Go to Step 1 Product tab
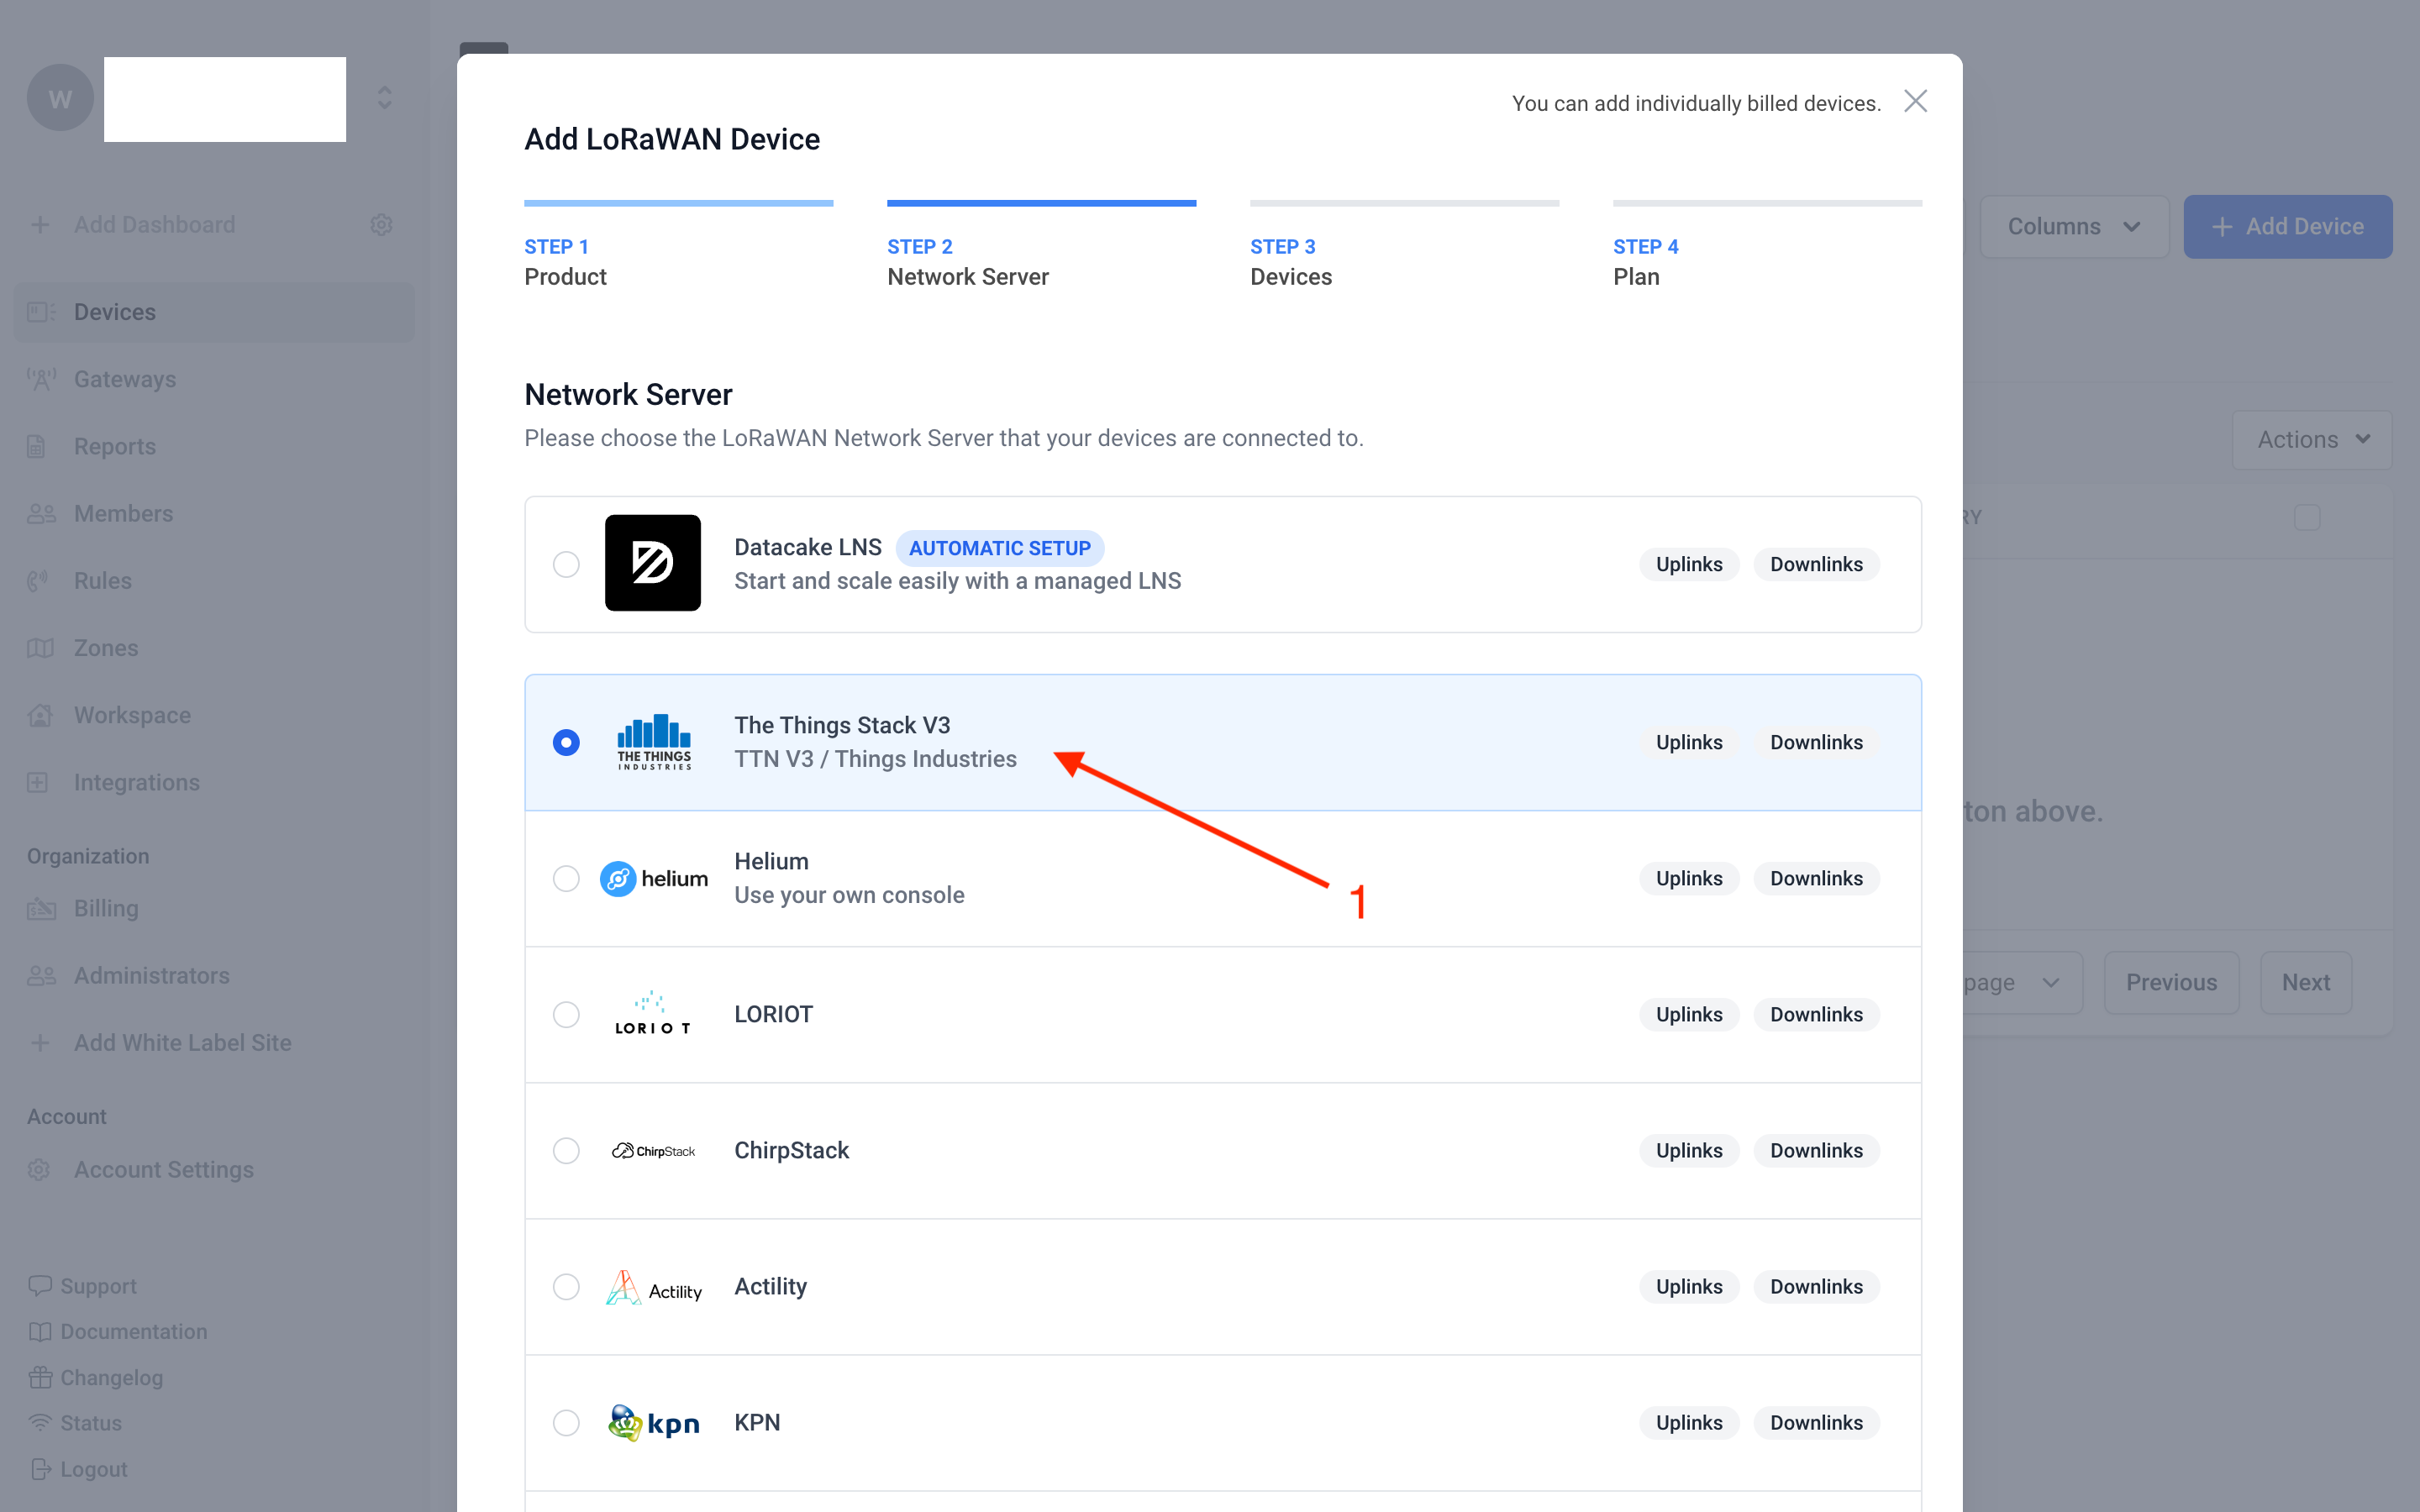Viewport: 2420px width, 1512px height. click(x=678, y=246)
